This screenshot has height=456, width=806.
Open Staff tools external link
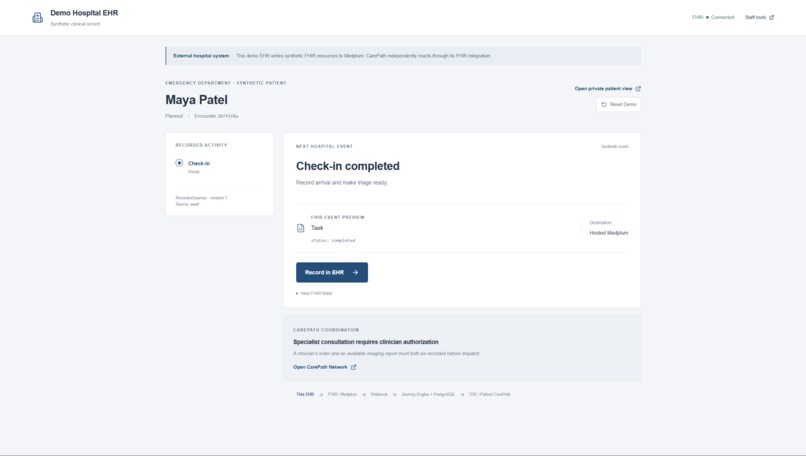tap(759, 17)
